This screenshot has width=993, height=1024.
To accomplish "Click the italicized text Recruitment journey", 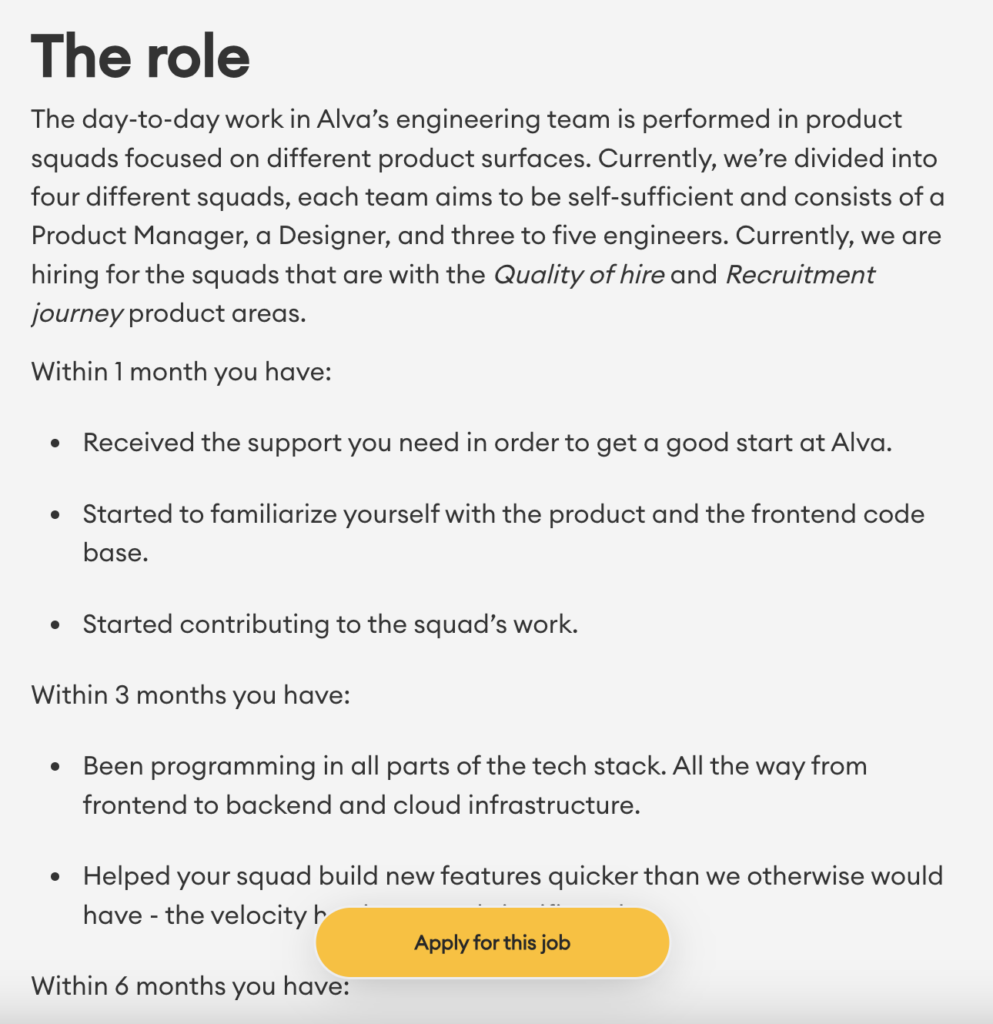I will click(x=799, y=275).
